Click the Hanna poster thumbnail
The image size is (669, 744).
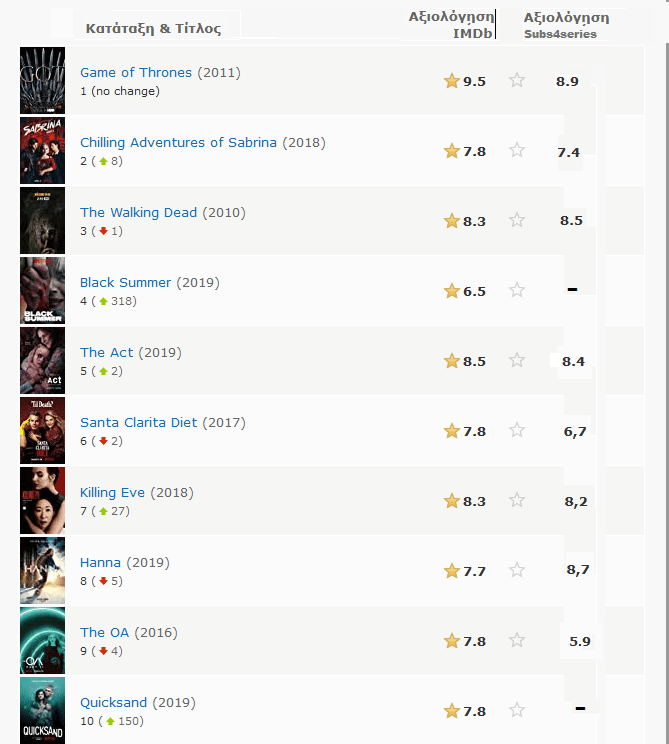tap(42, 570)
